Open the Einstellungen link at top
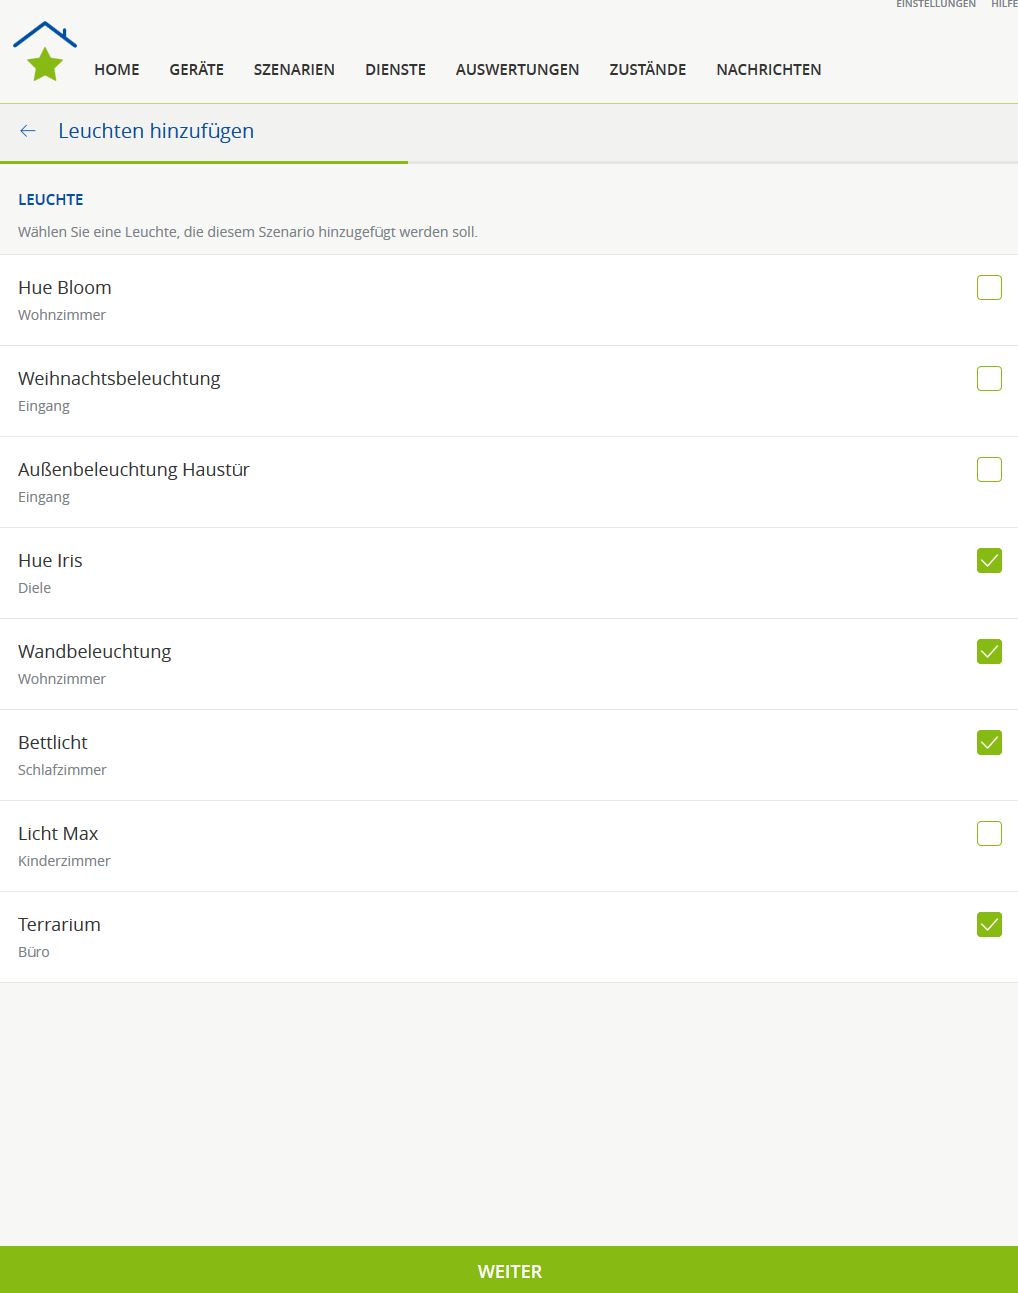1018x1293 pixels. coord(935,5)
